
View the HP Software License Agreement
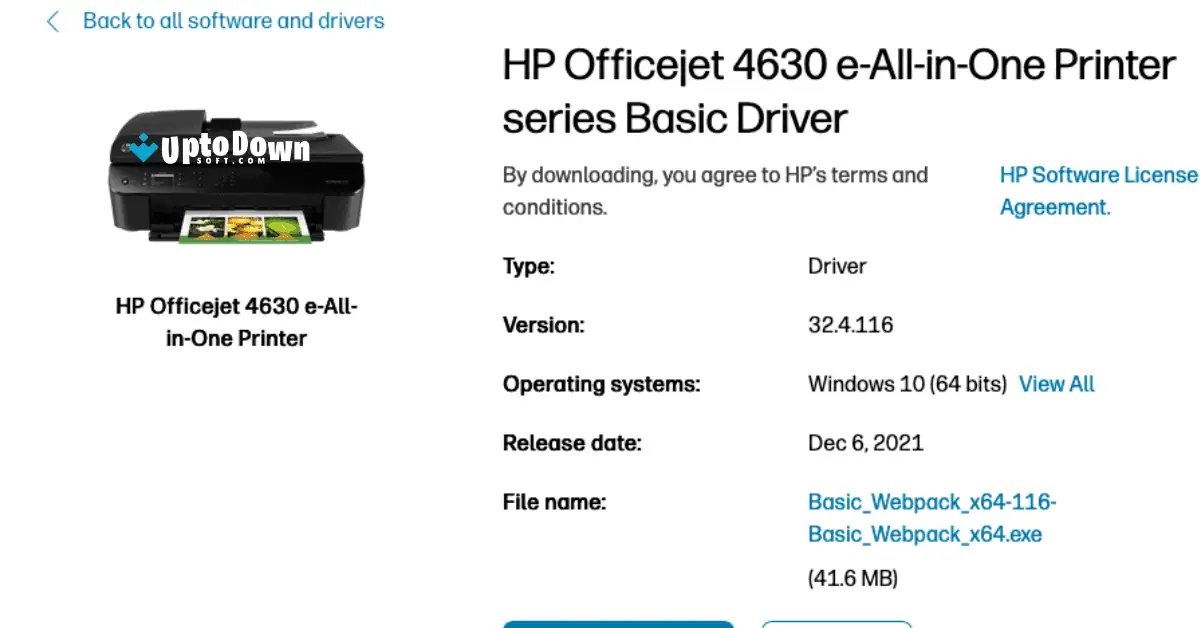1097,190
